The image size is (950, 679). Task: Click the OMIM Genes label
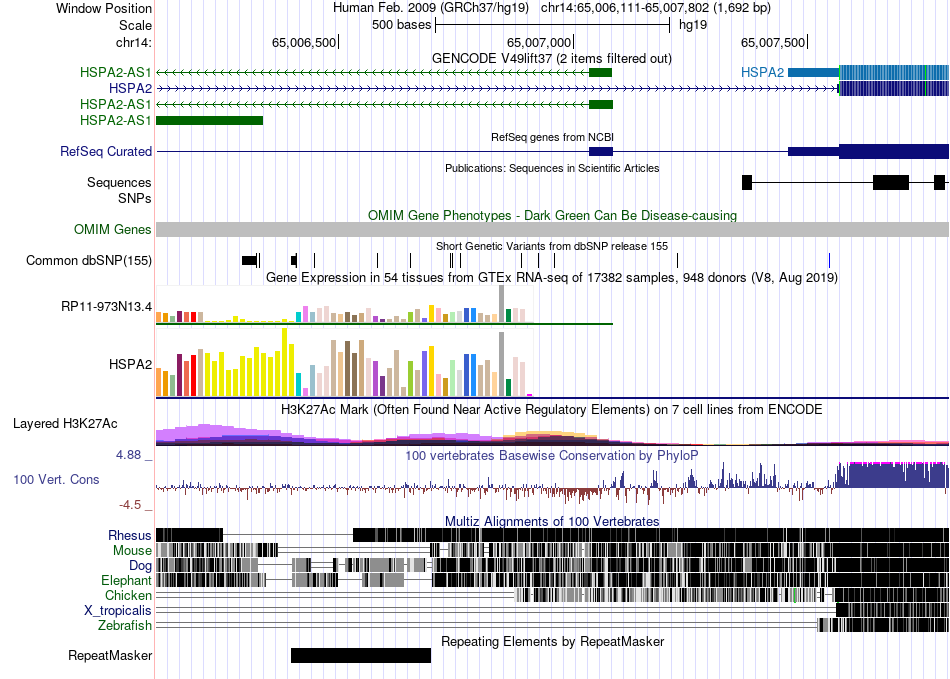point(113,230)
